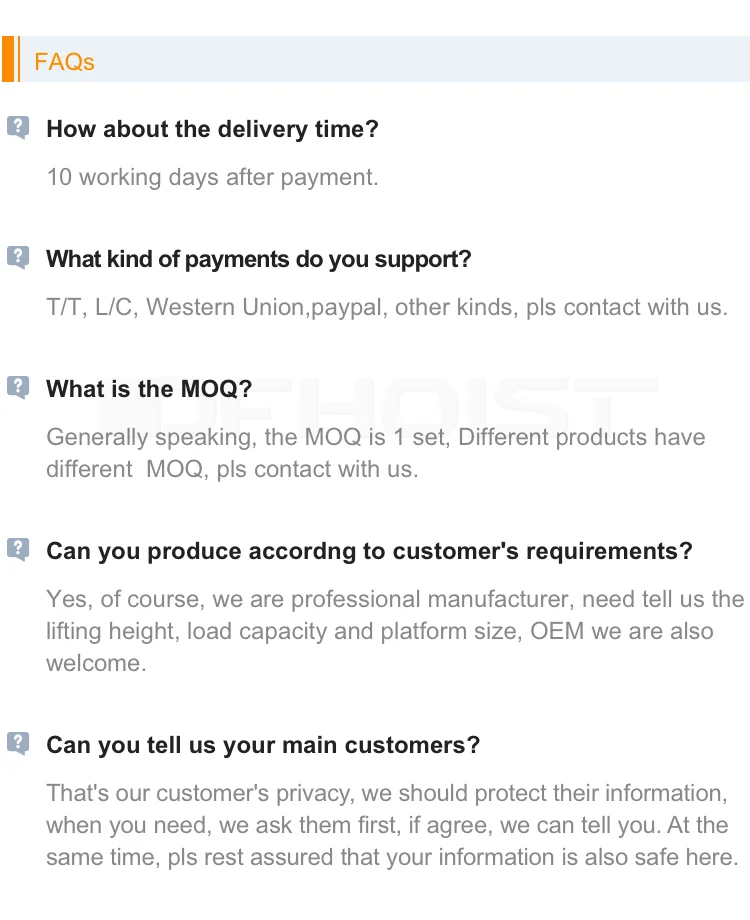Expand the 'What is the MOQ?' question
Image resolution: width=750 pixels, height=920 pixels.
click(x=149, y=389)
